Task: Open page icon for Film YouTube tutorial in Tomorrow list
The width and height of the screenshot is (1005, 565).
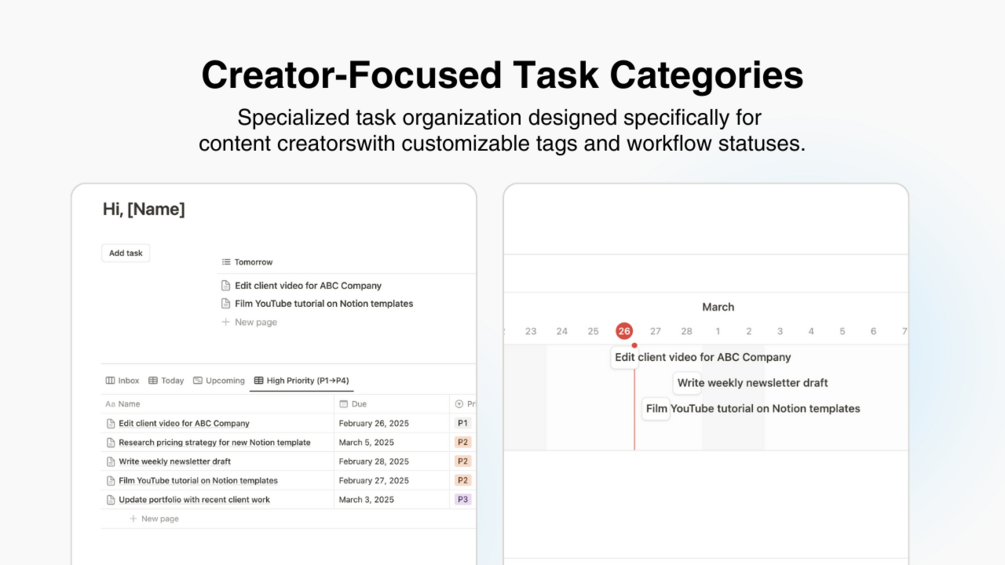Action: tap(226, 304)
